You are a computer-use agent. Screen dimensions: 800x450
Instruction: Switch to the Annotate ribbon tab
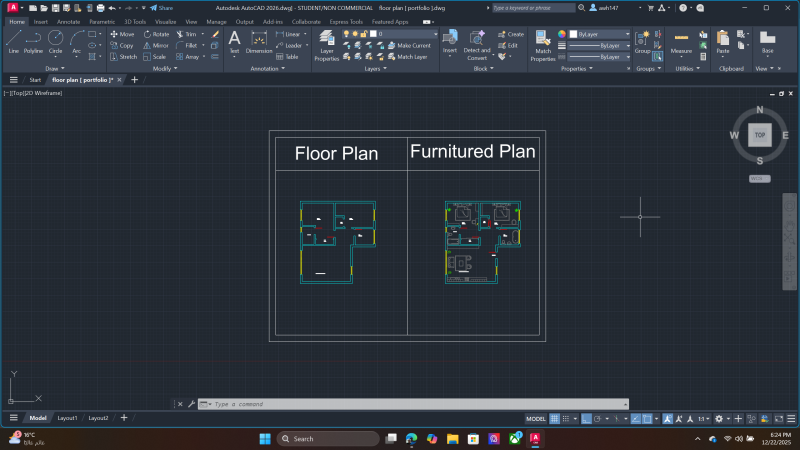(x=69, y=21)
